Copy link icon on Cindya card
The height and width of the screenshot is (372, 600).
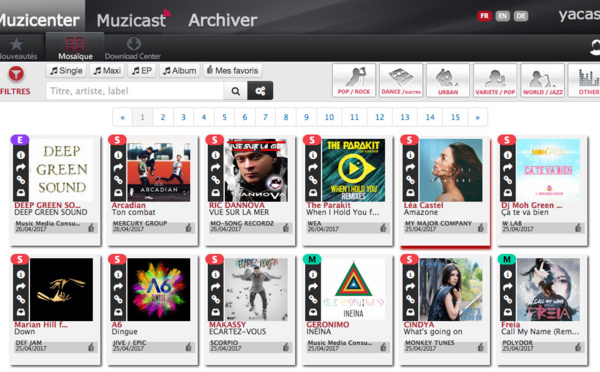coord(410,299)
